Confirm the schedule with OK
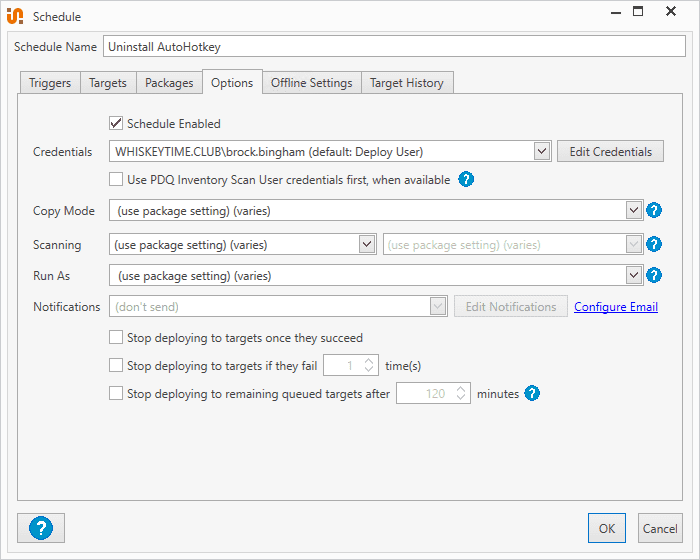Screen dimensions: 700x560 607,528
